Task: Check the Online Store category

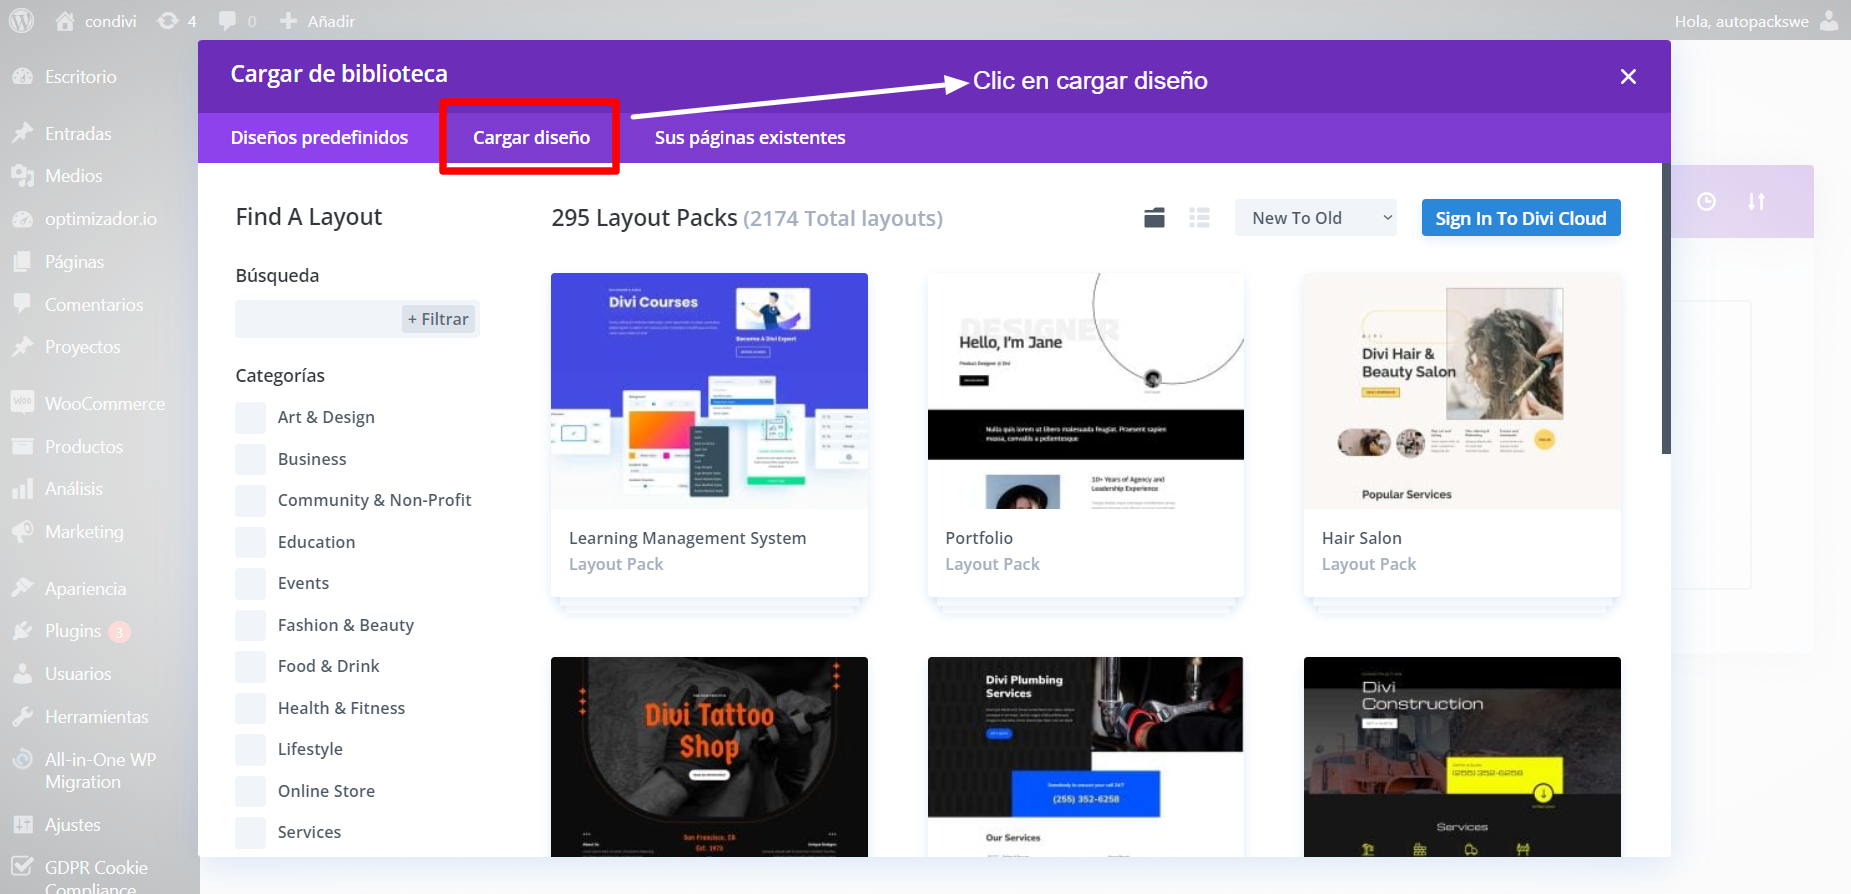Action: pos(251,792)
